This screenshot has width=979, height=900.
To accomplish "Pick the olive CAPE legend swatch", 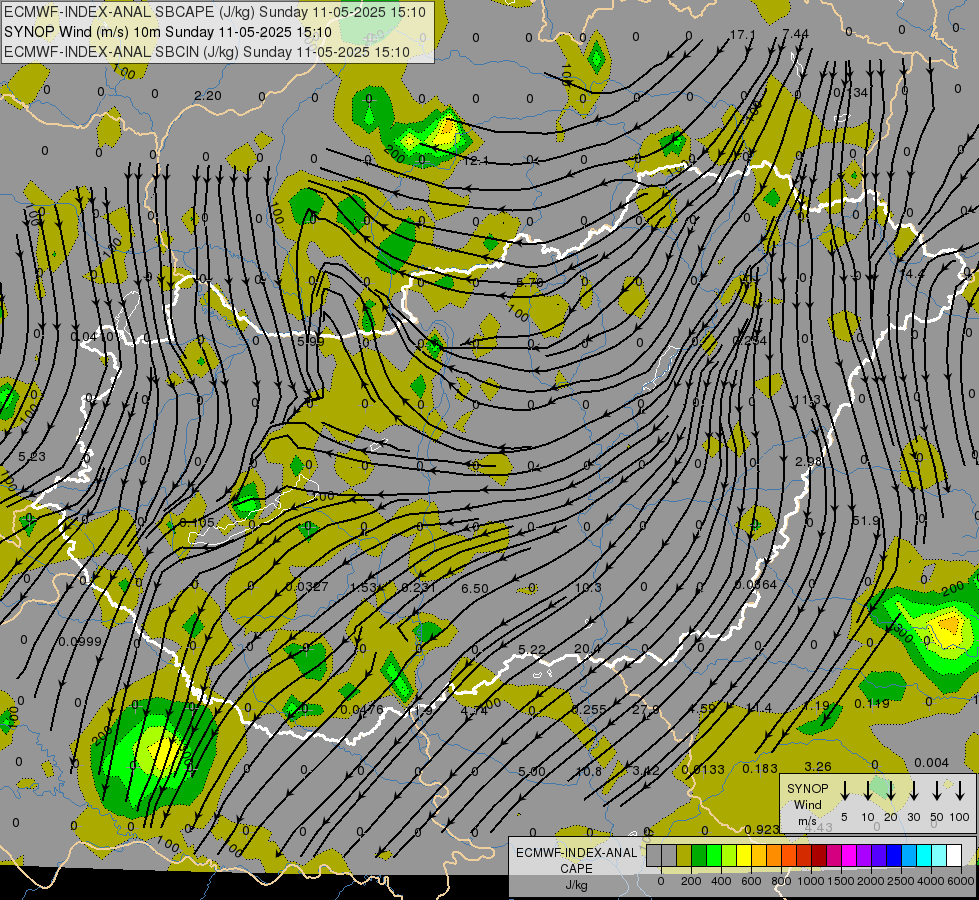I will [x=684, y=855].
